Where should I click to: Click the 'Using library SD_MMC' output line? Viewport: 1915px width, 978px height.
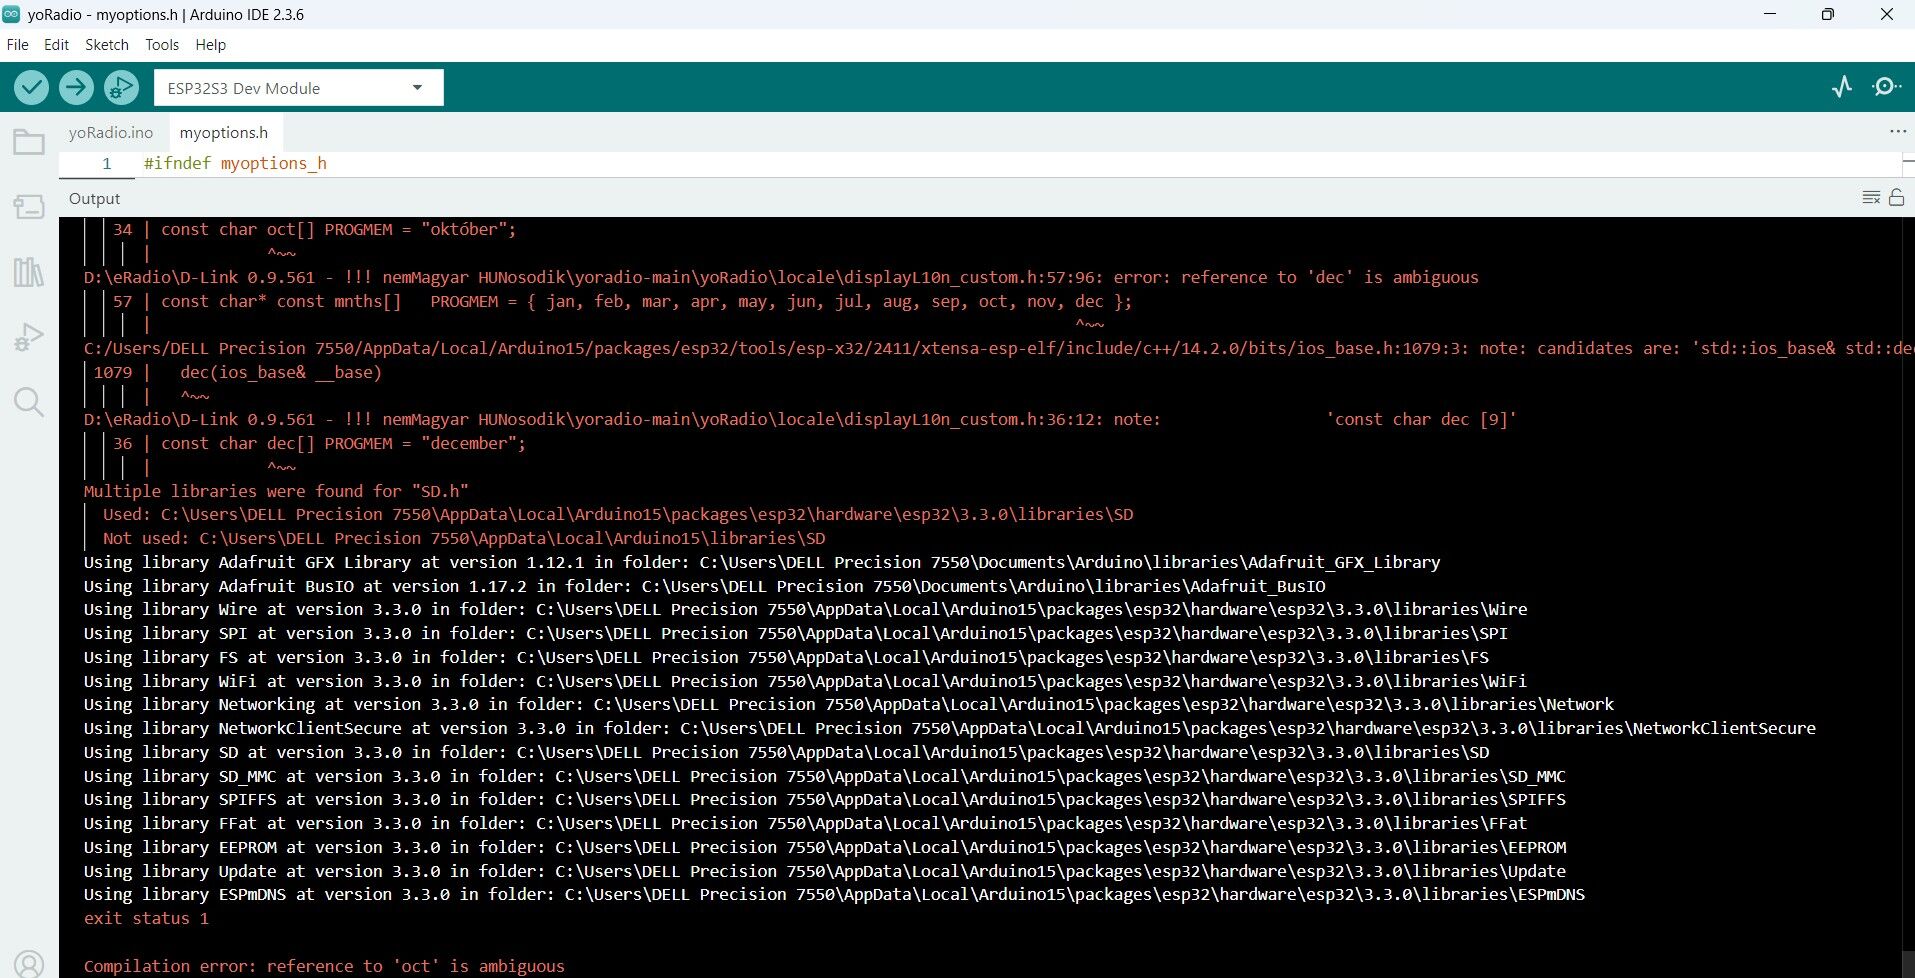824,776
